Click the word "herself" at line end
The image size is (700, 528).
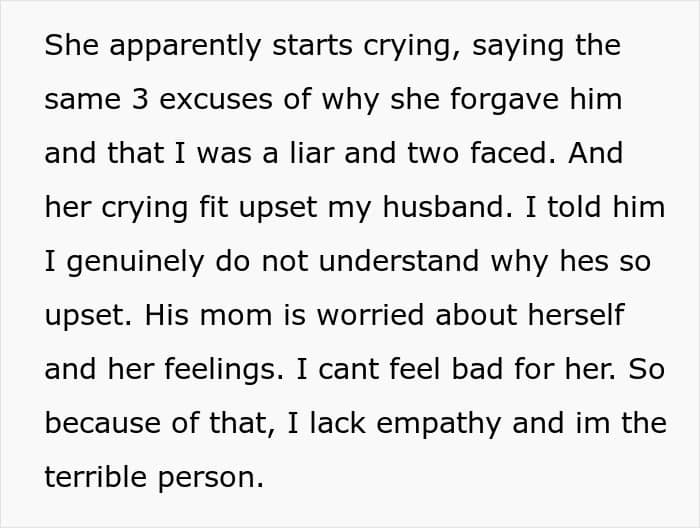pos(569,315)
